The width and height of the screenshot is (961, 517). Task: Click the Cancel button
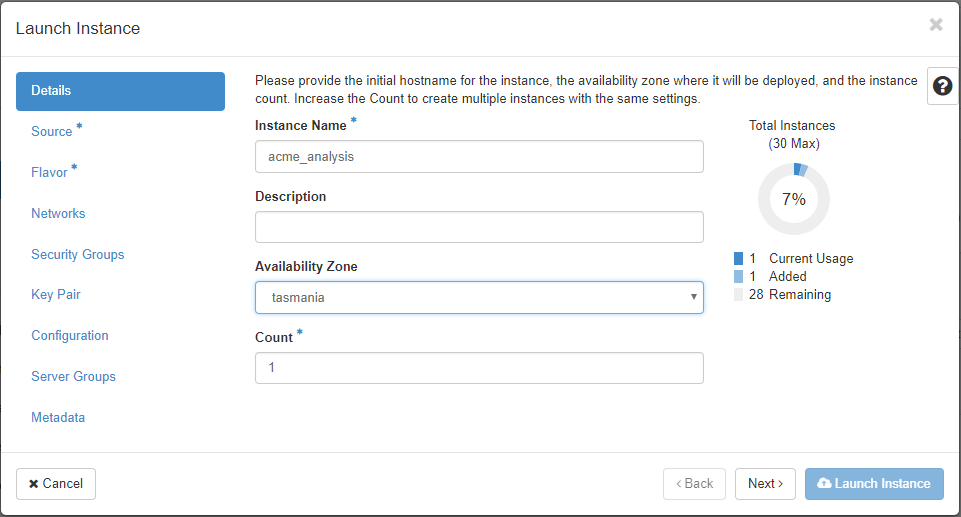coord(56,484)
